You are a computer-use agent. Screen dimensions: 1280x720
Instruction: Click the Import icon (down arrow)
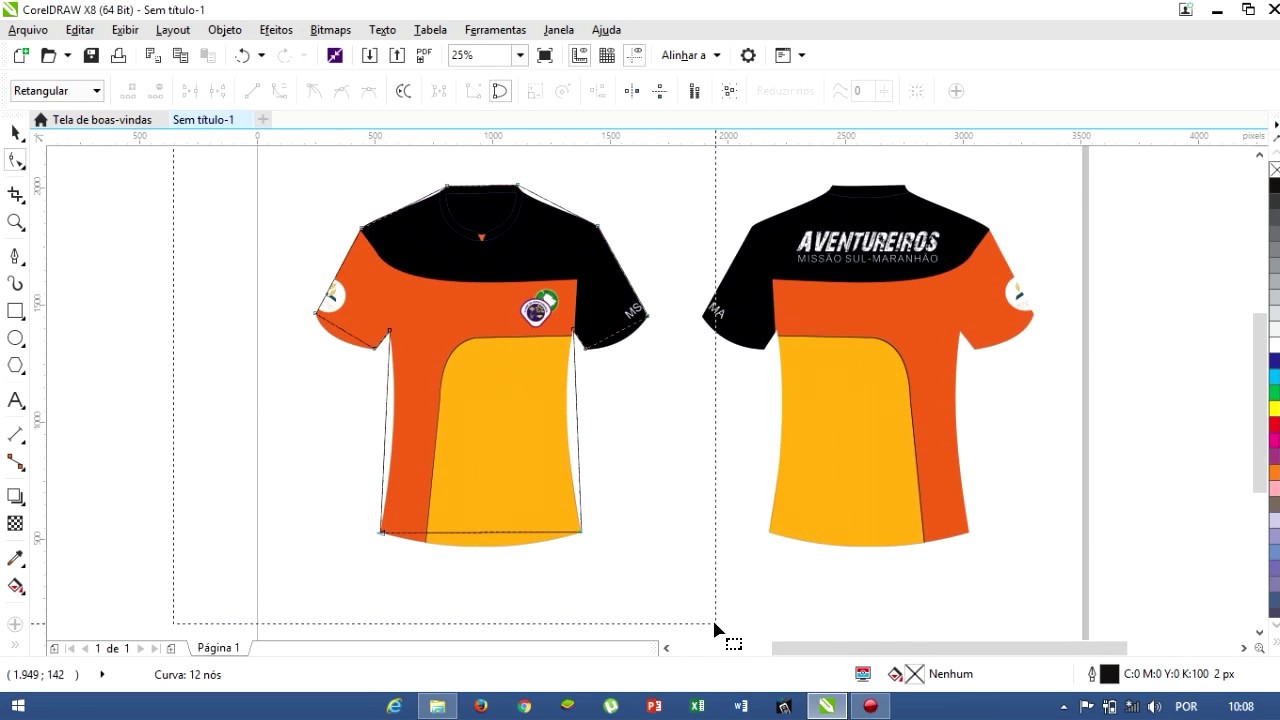369,56
